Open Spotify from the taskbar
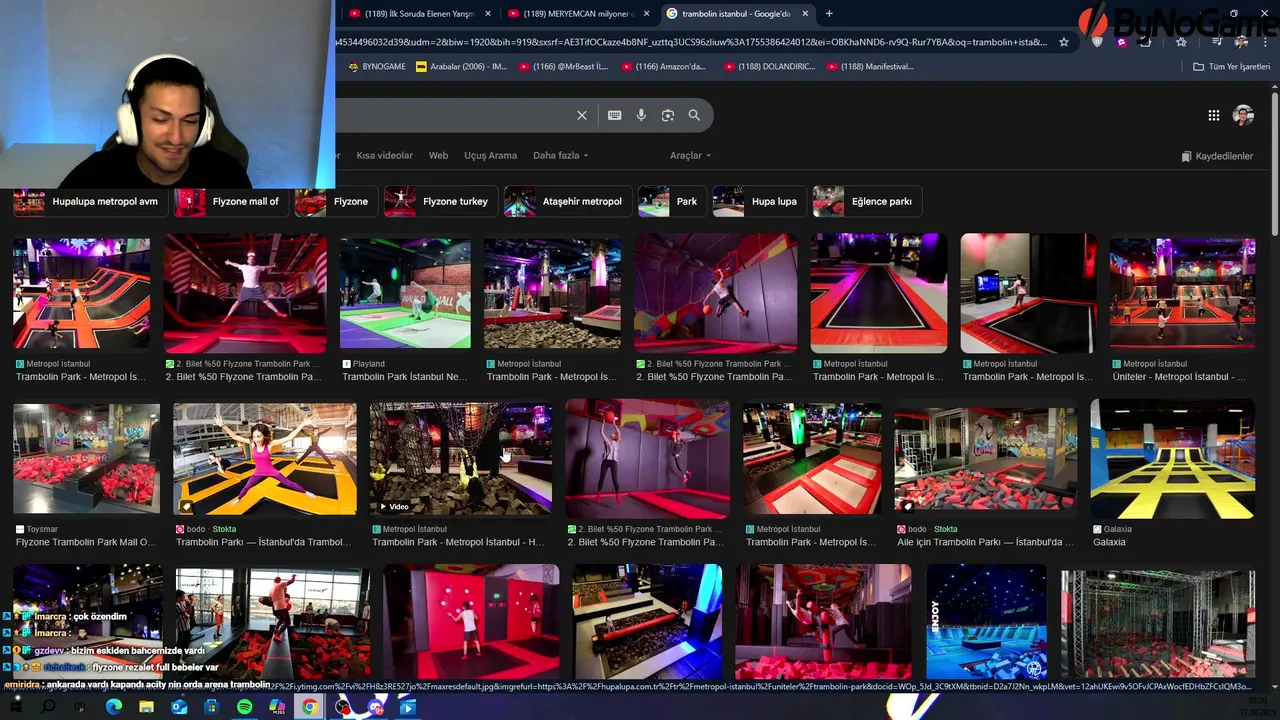 (245, 707)
